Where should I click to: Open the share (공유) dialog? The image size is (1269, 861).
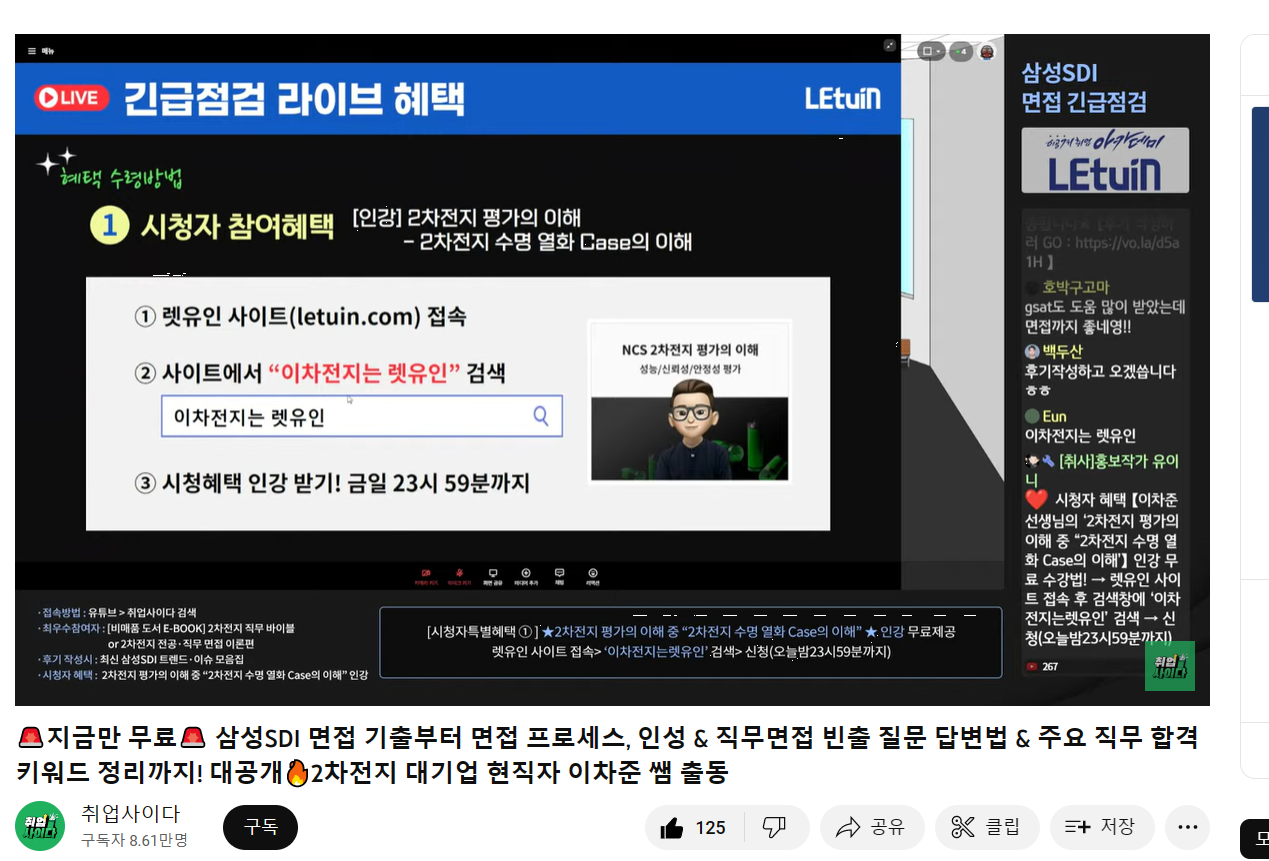tap(869, 827)
